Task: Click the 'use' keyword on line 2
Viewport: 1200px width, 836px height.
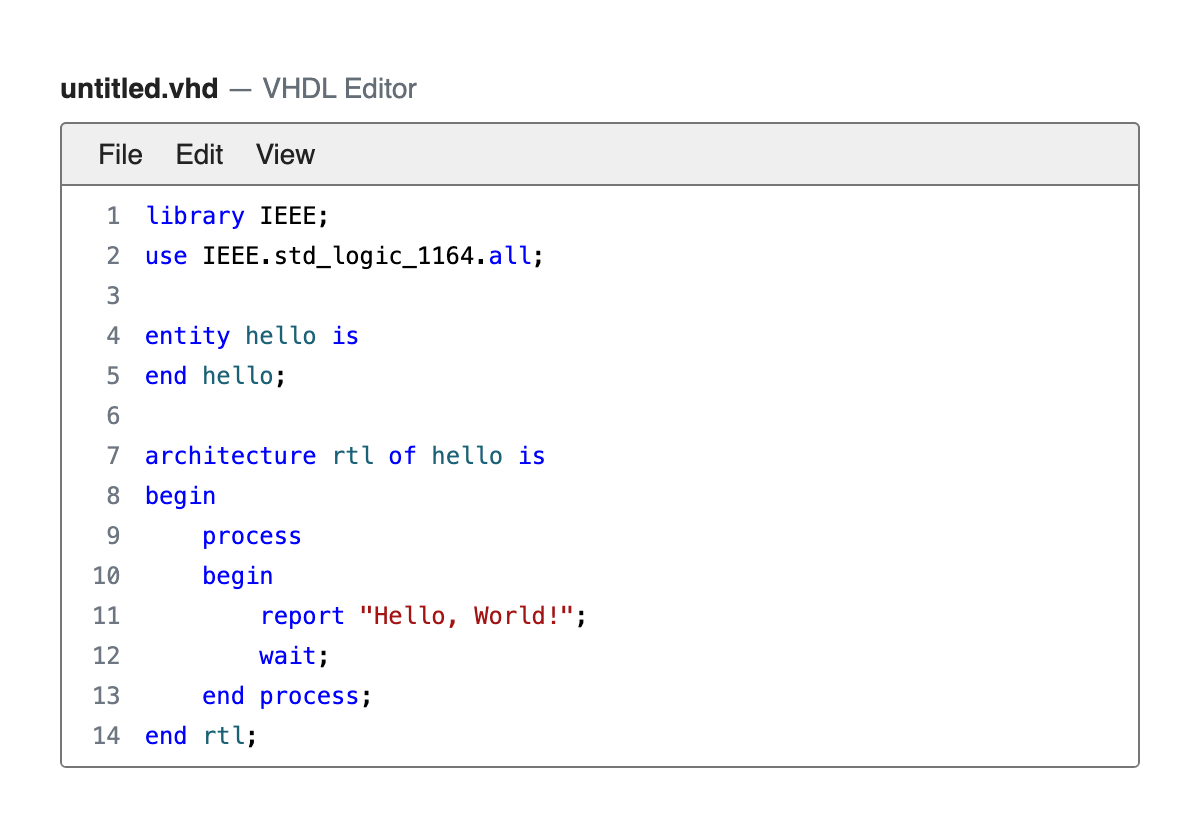Action: [166, 256]
